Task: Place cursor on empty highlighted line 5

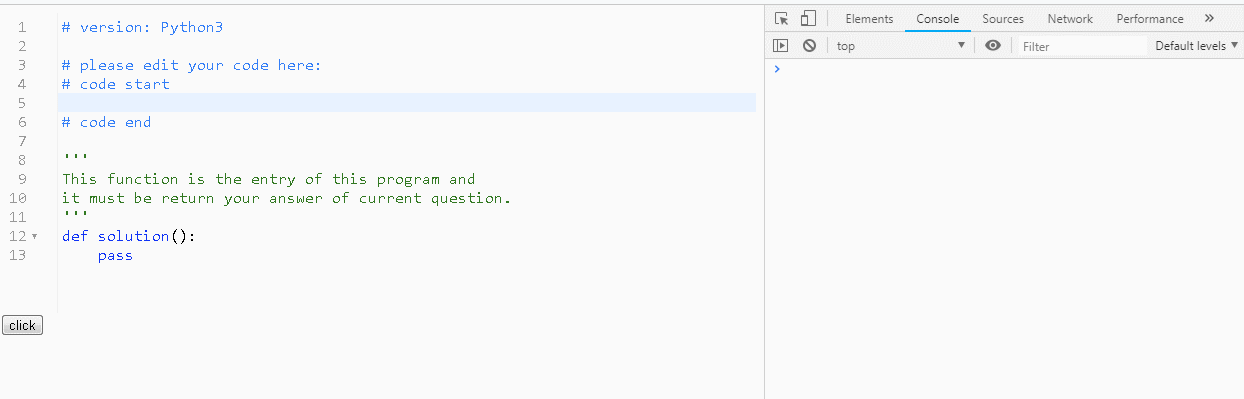Action: click(407, 103)
